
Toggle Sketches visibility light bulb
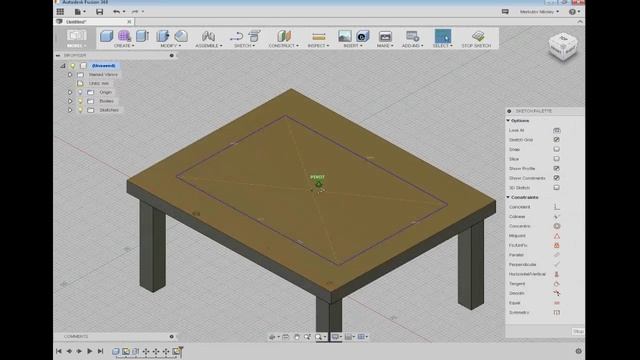point(80,110)
